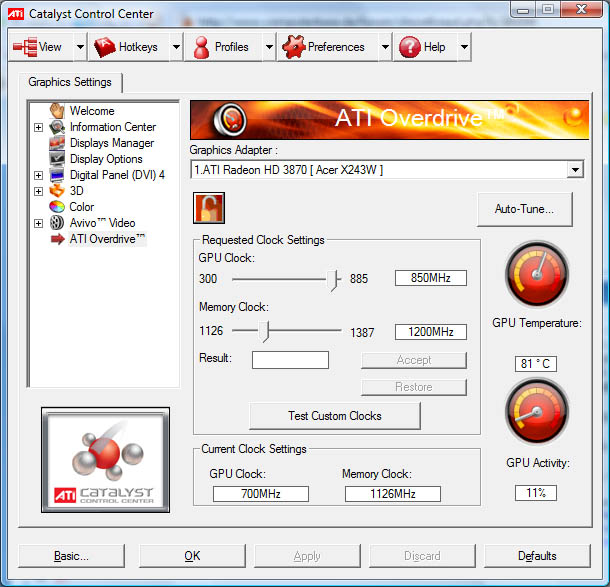The height and width of the screenshot is (587, 610).
Task: Click the current Memory Clock 1126MHz field
Action: point(393,494)
